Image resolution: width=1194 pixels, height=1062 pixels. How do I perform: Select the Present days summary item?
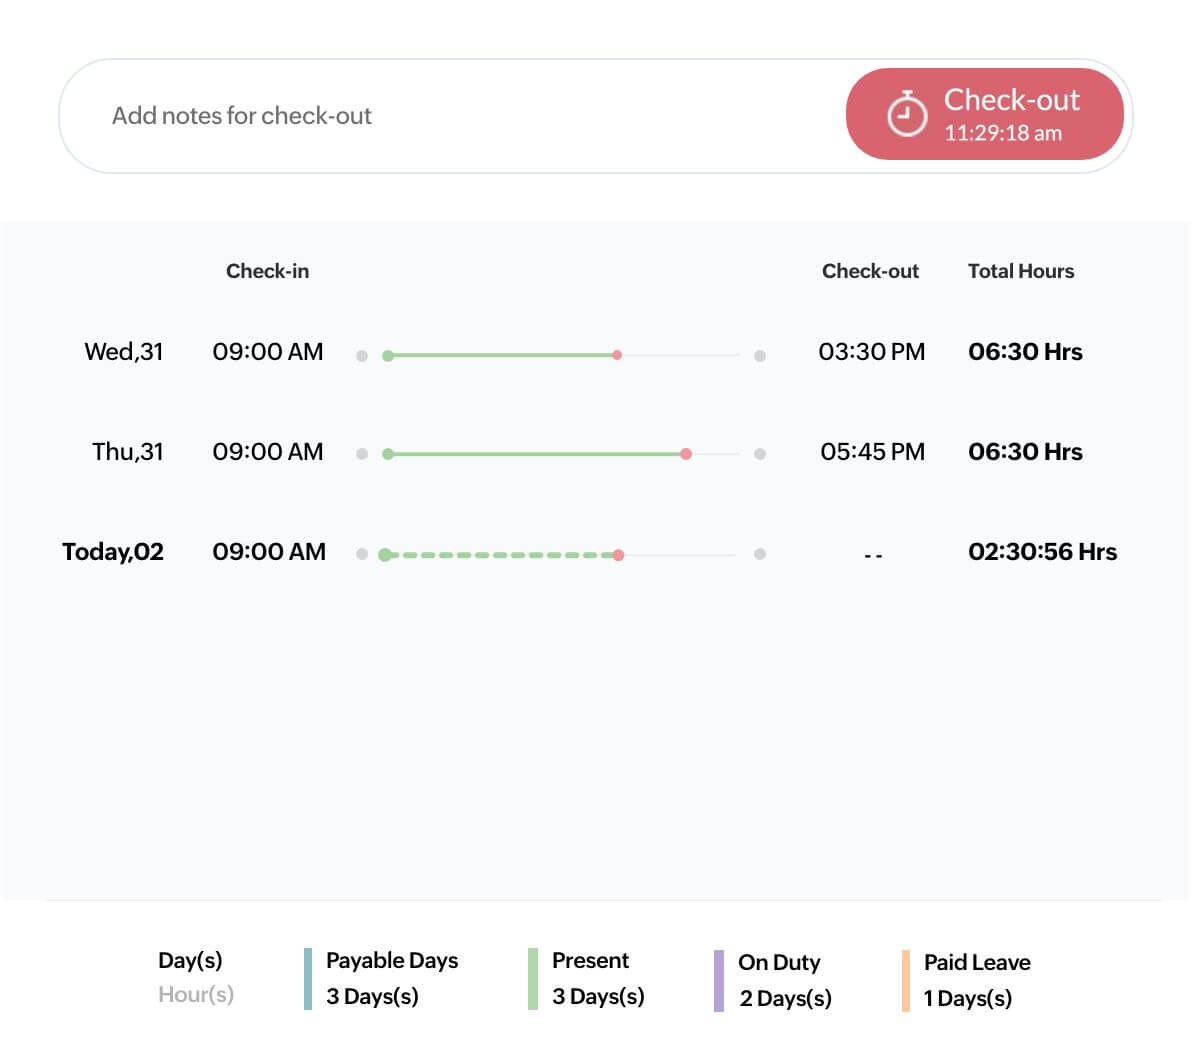pos(597,978)
